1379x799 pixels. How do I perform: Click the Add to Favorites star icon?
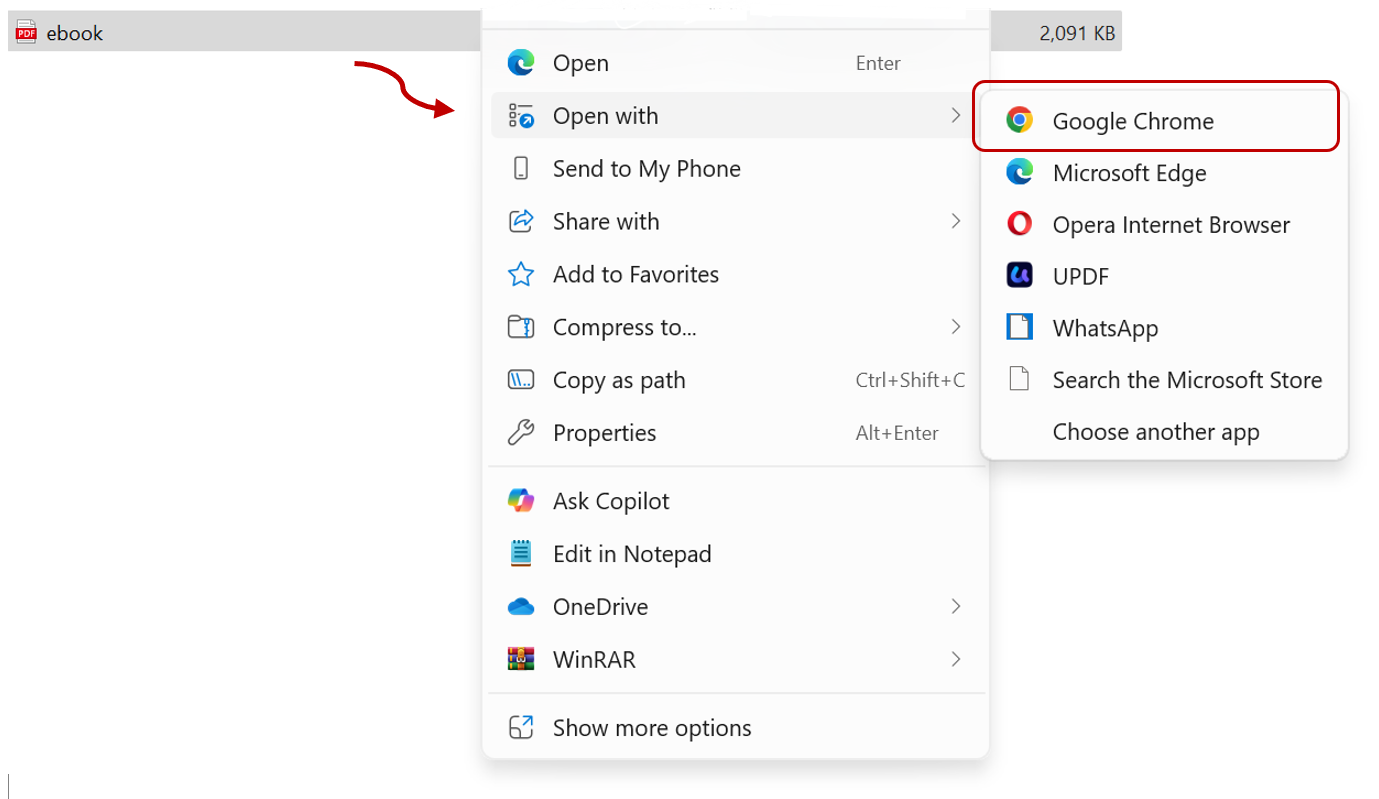coord(521,274)
